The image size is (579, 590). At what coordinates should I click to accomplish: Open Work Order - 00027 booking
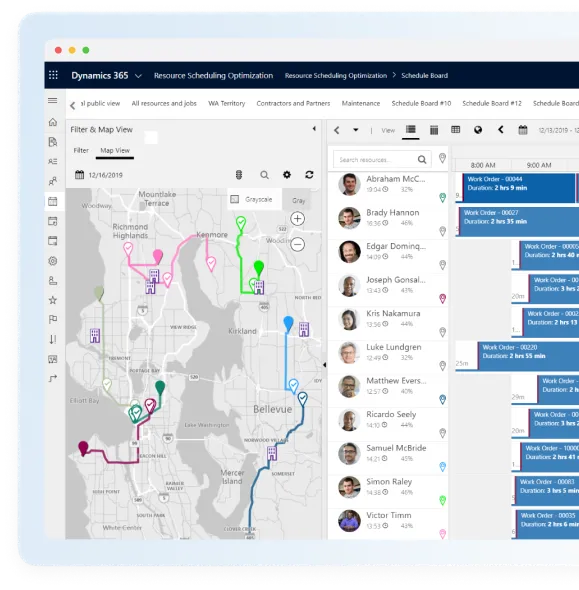pos(519,221)
